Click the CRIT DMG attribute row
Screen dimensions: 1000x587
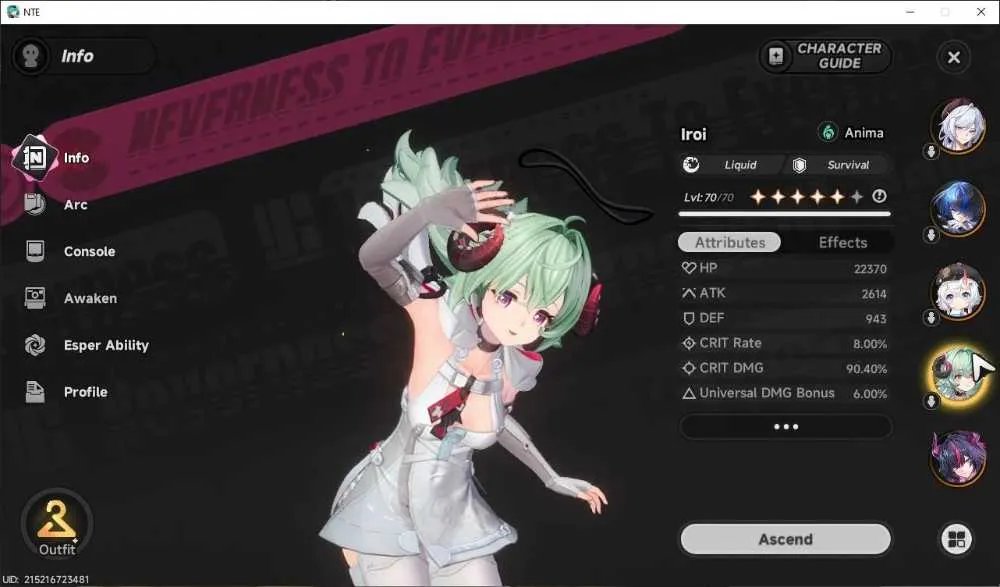point(784,368)
